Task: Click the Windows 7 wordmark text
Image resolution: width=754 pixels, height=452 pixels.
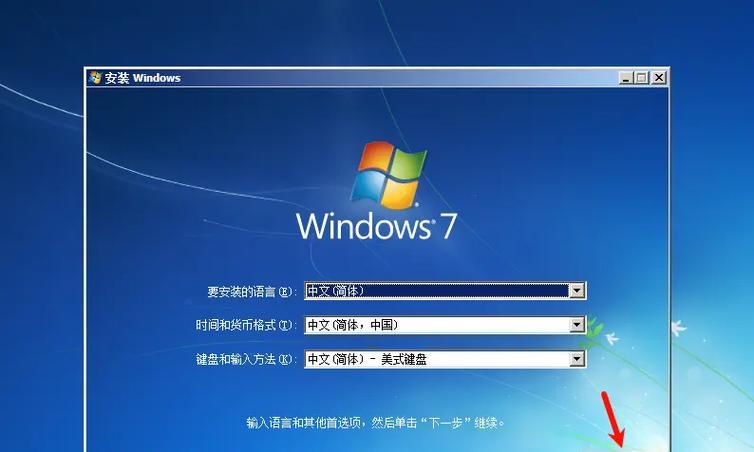Action: click(x=376, y=226)
